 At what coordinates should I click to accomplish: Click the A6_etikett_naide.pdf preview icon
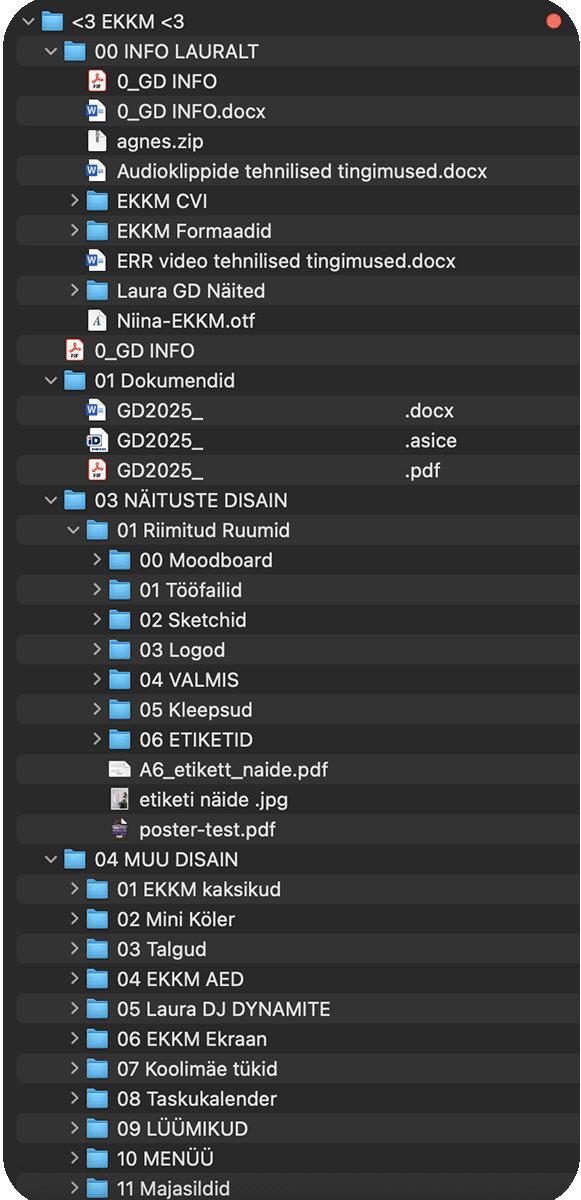[119, 769]
